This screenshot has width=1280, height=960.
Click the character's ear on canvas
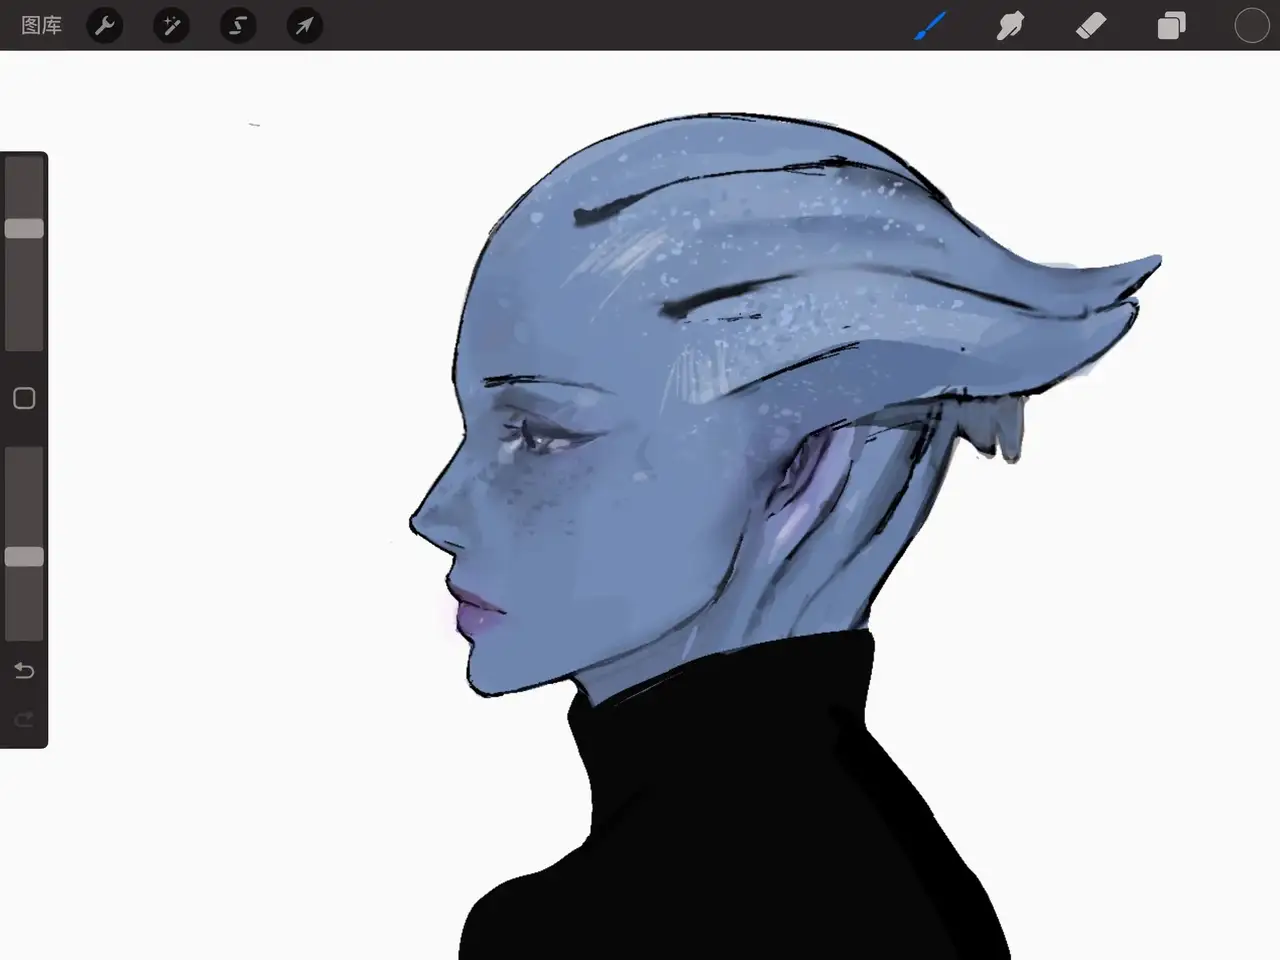pyautogui.click(x=800, y=500)
